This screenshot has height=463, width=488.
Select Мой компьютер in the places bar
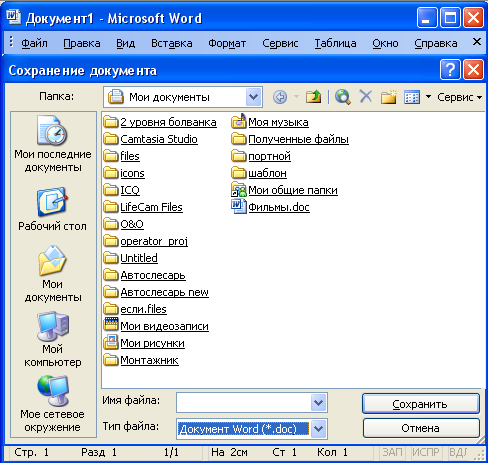coord(52,339)
